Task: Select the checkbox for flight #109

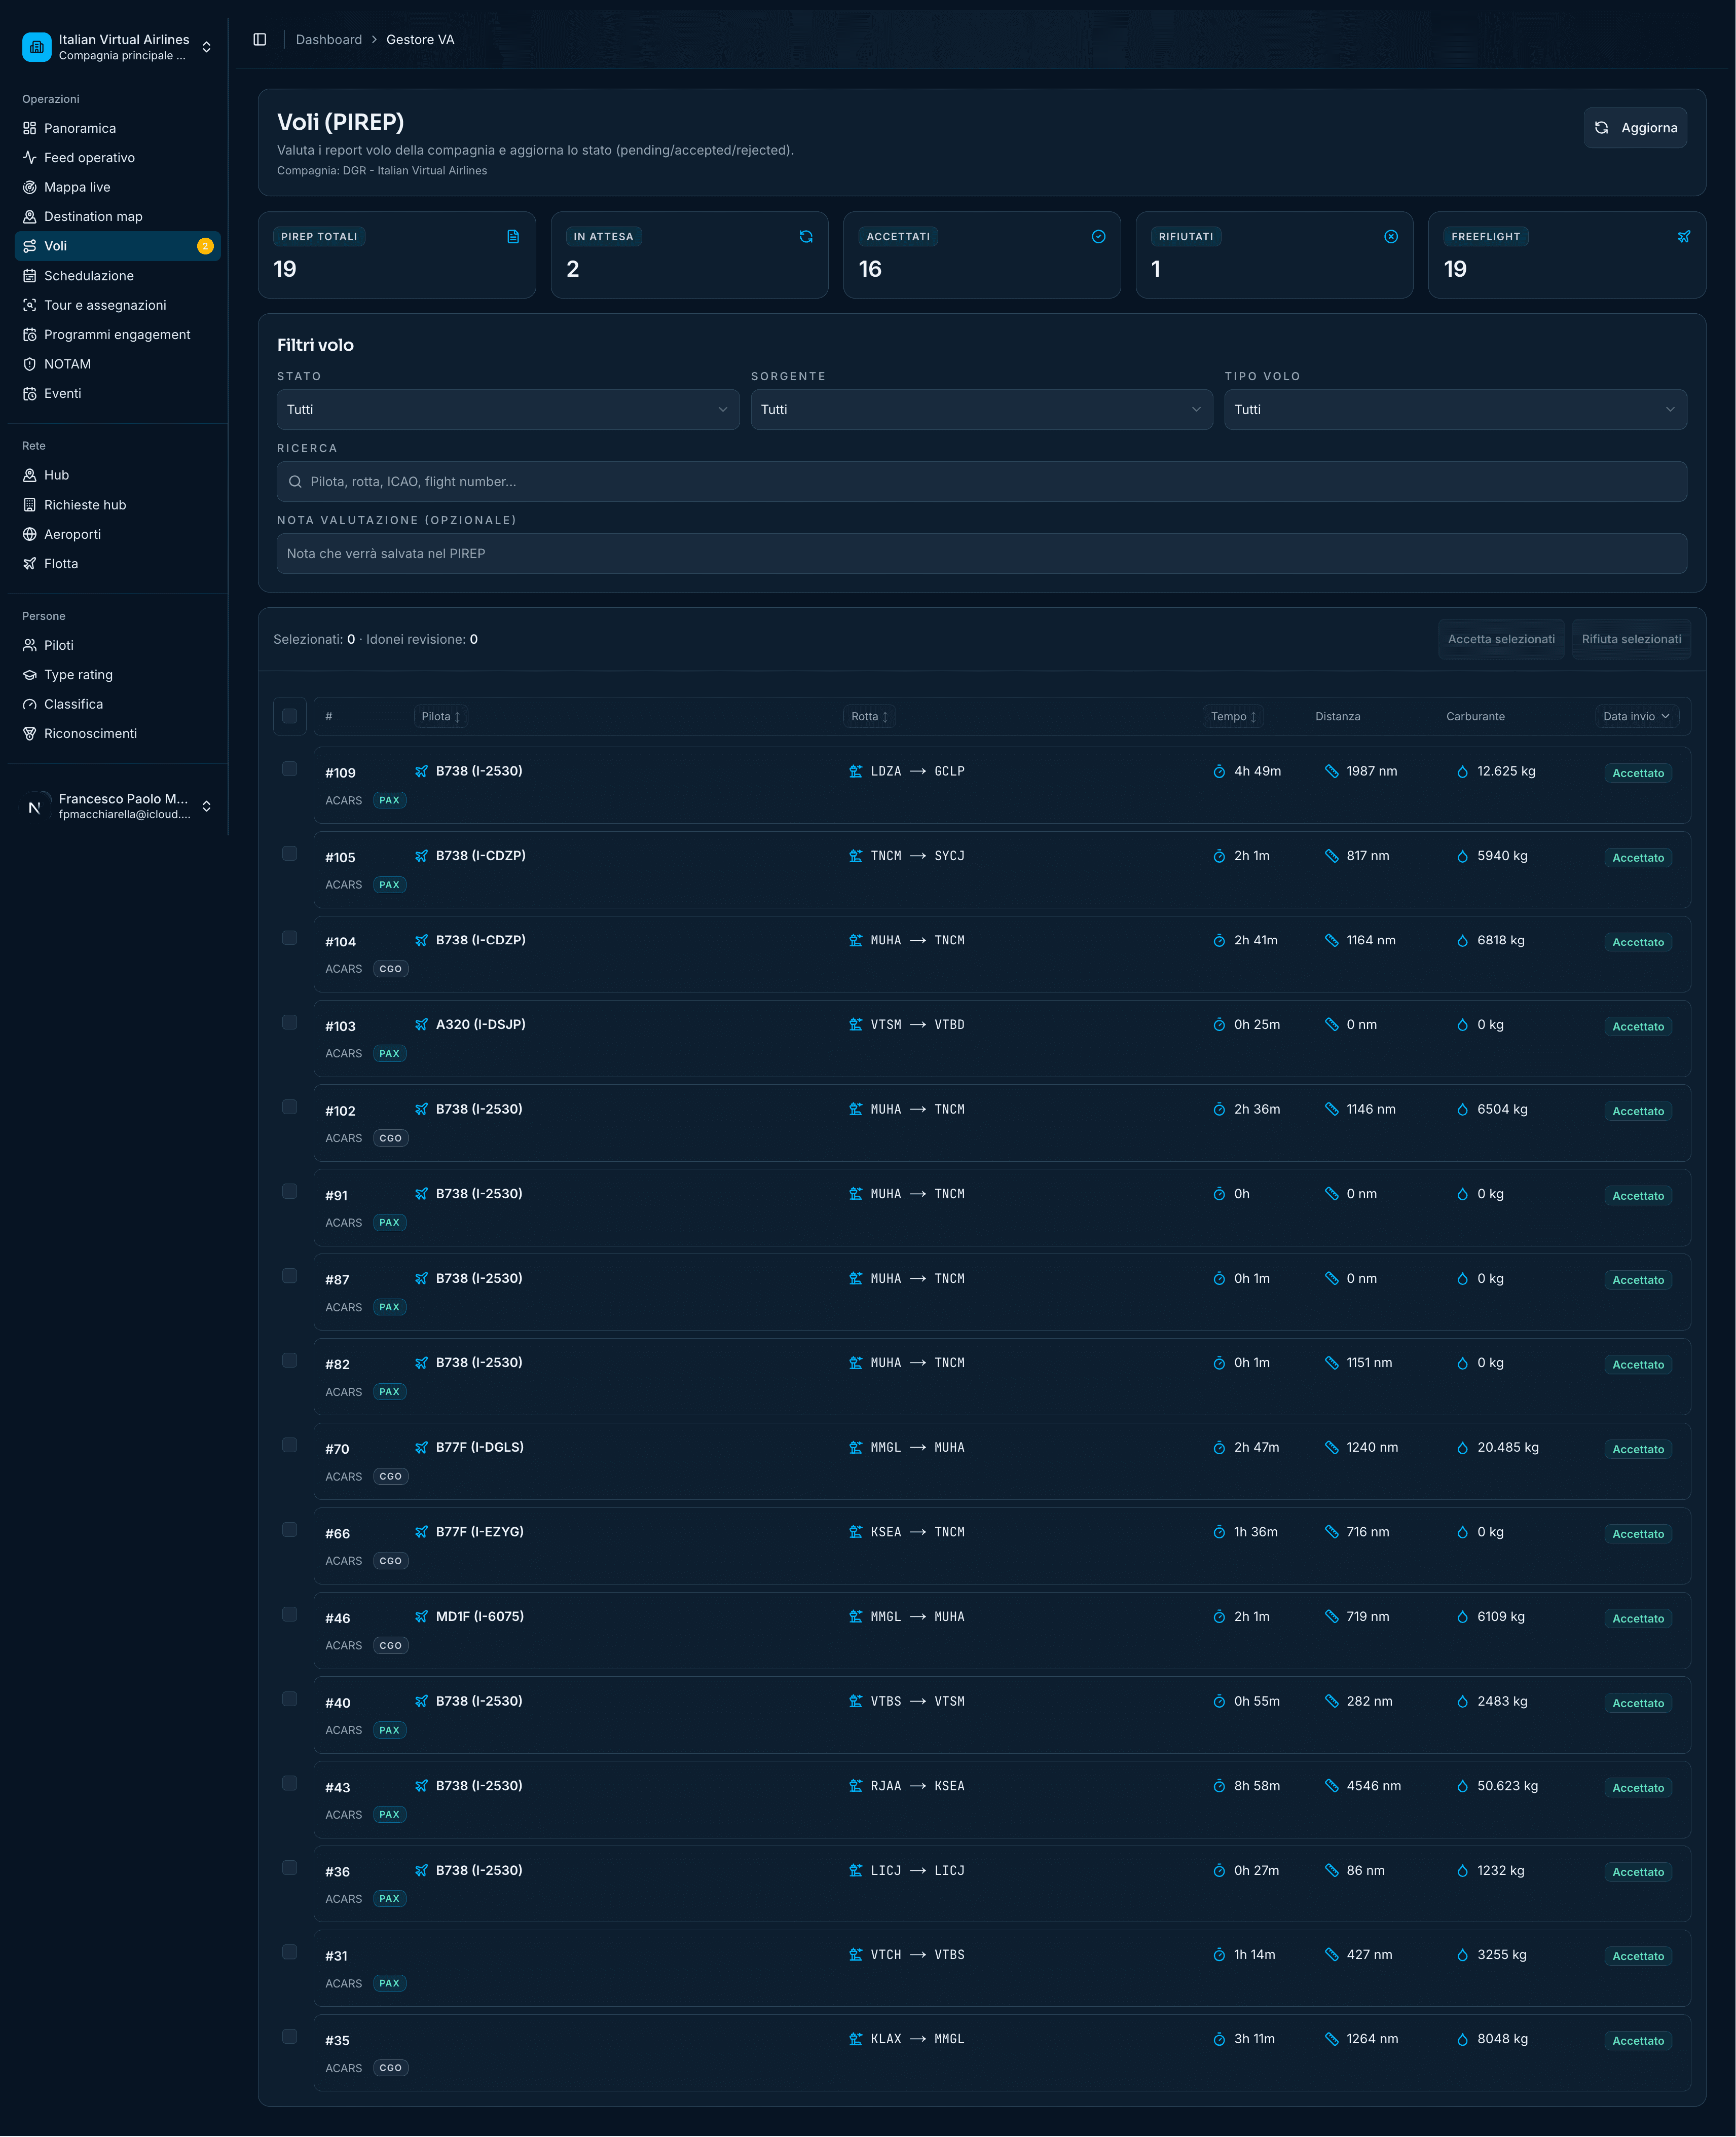Action: (x=290, y=769)
